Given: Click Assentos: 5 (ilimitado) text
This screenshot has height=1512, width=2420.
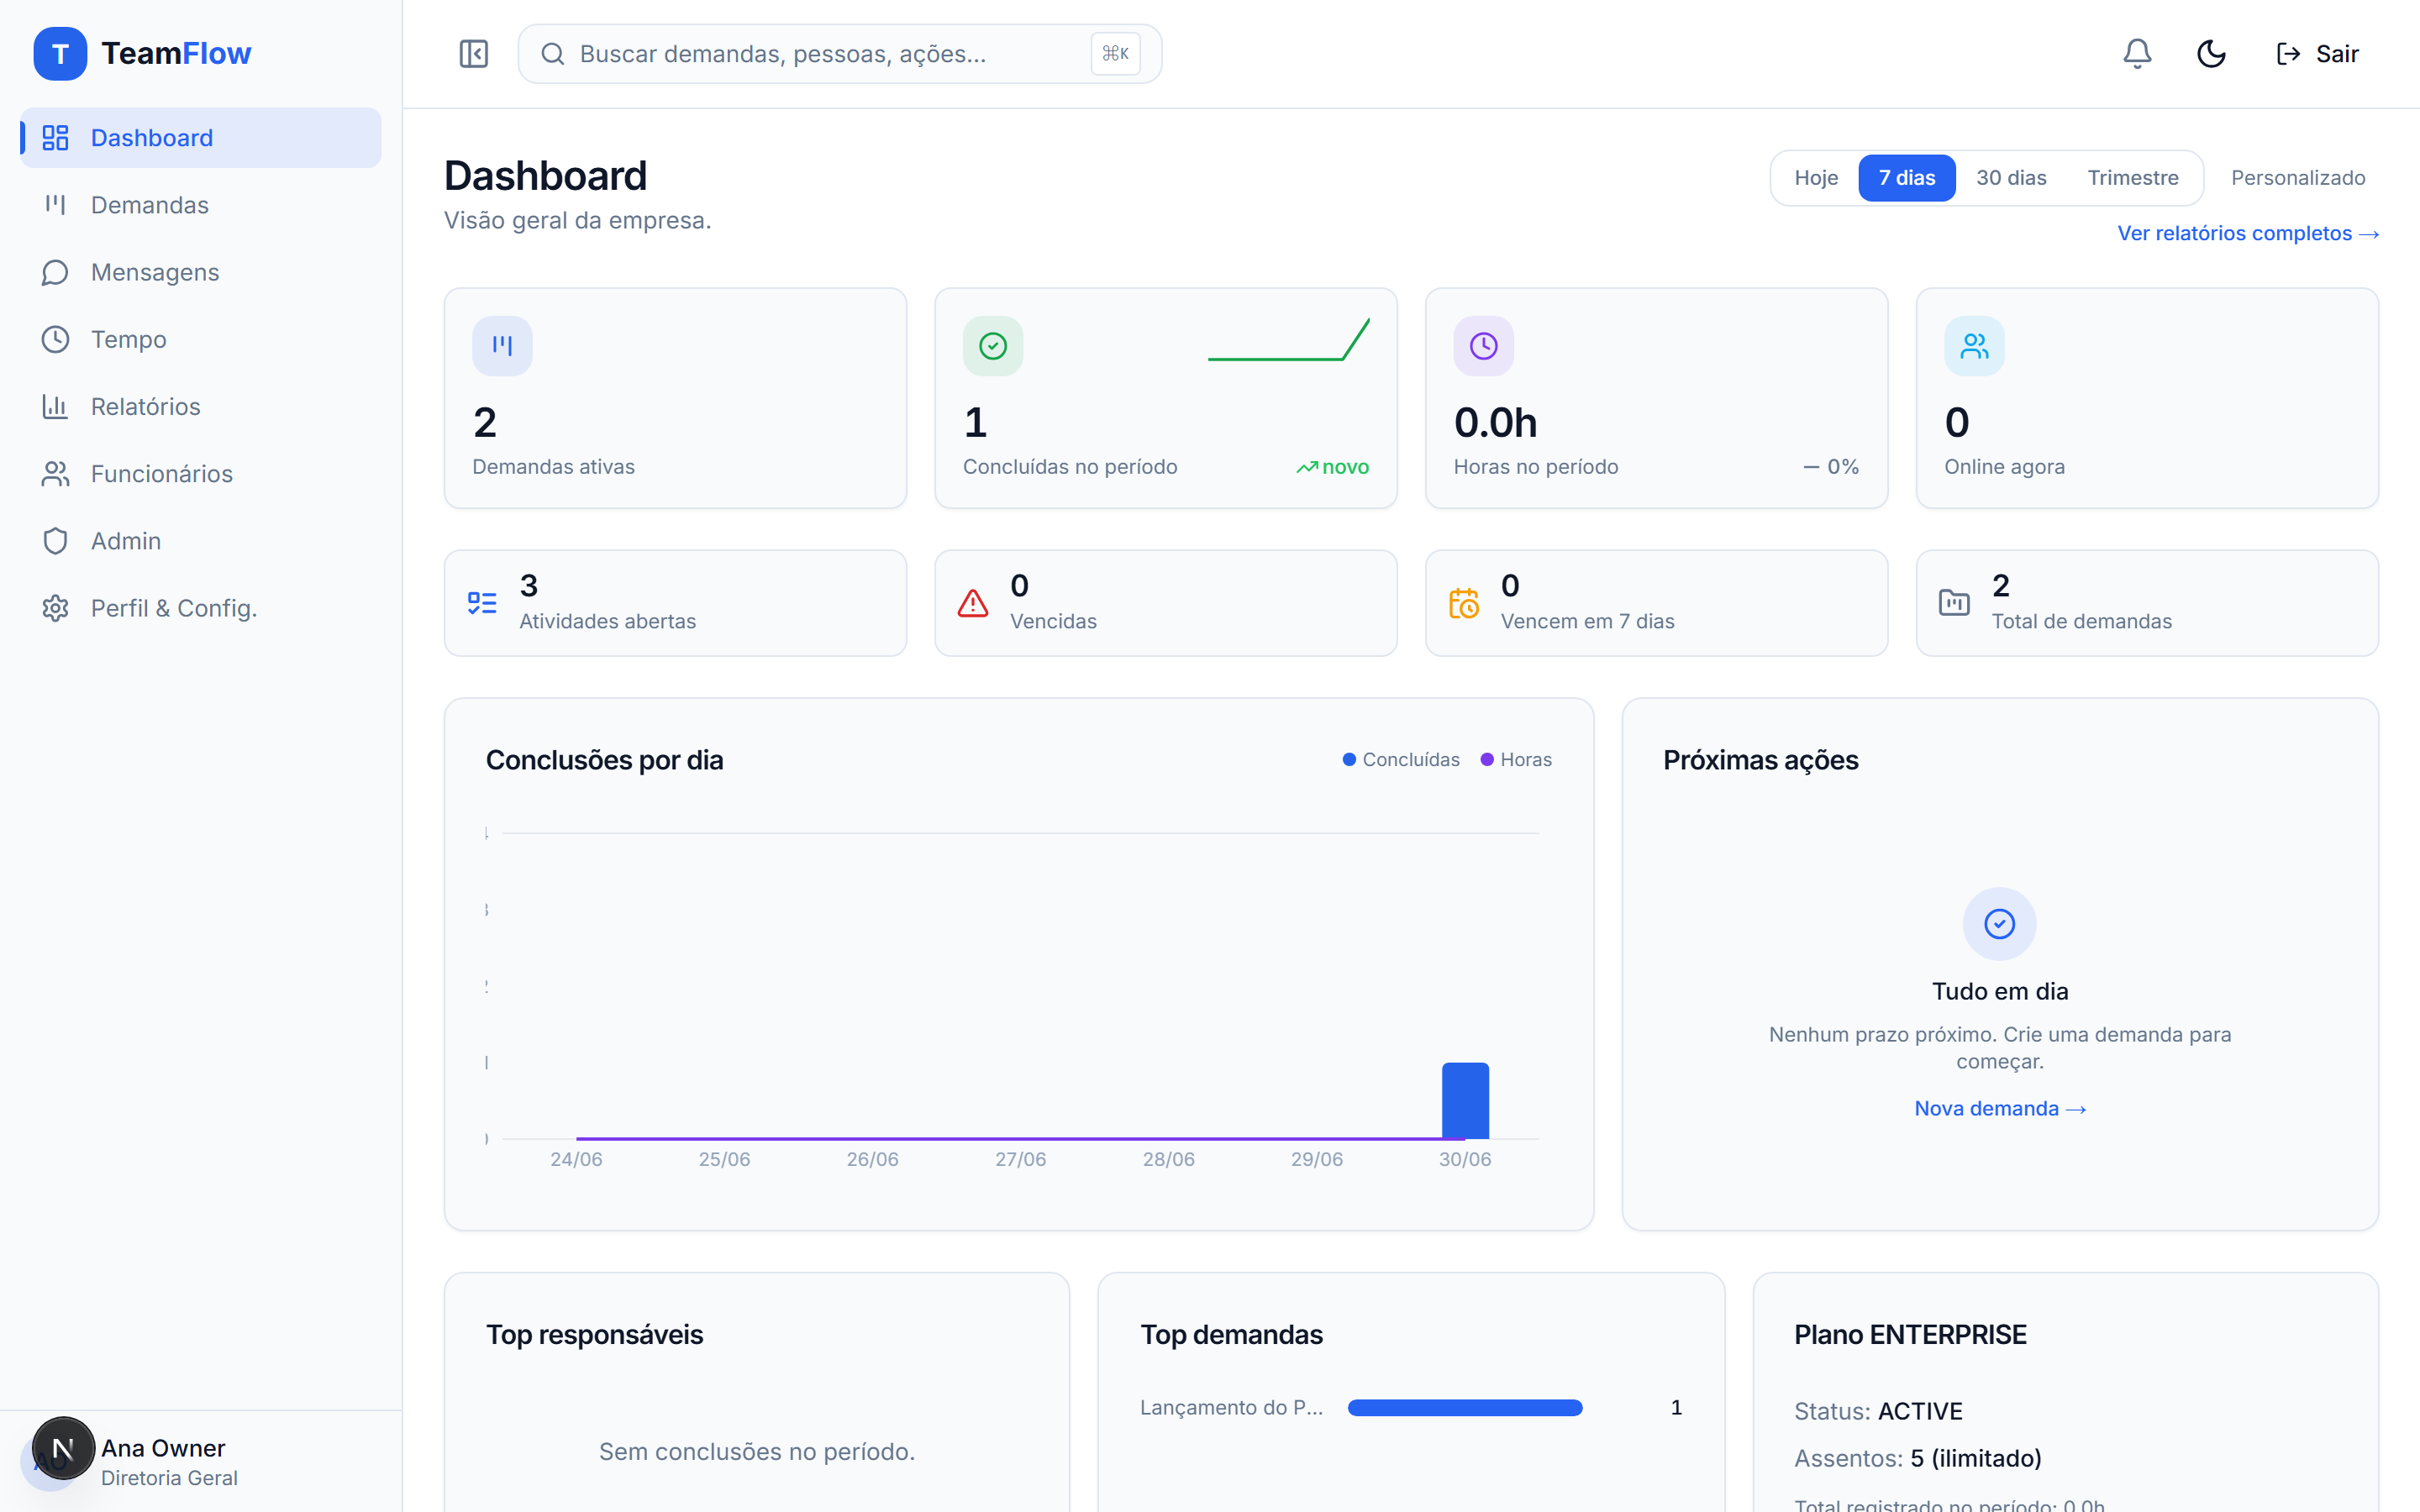Looking at the screenshot, I should (x=1917, y=1458).
